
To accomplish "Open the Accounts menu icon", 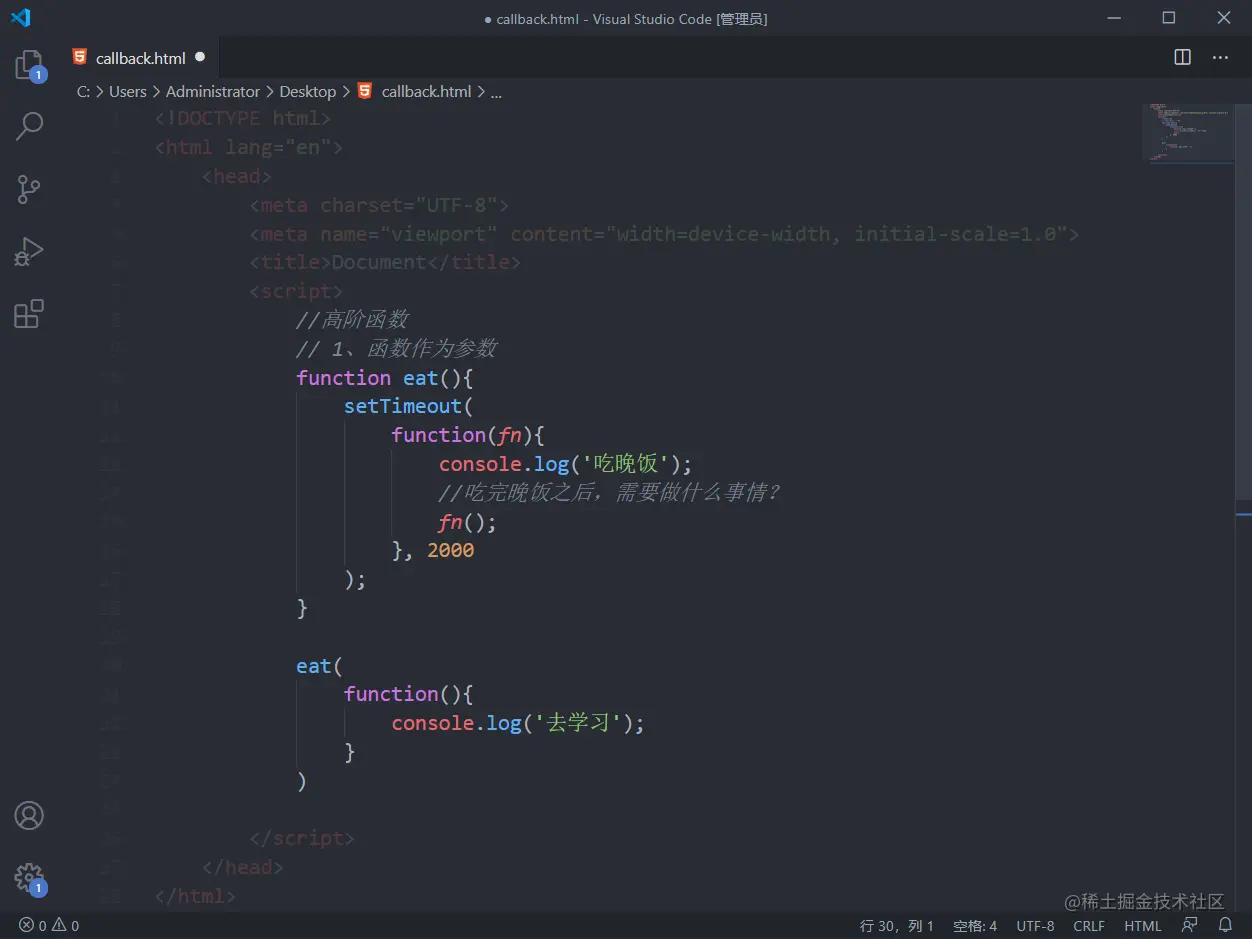I will click(x=29, y=816).
